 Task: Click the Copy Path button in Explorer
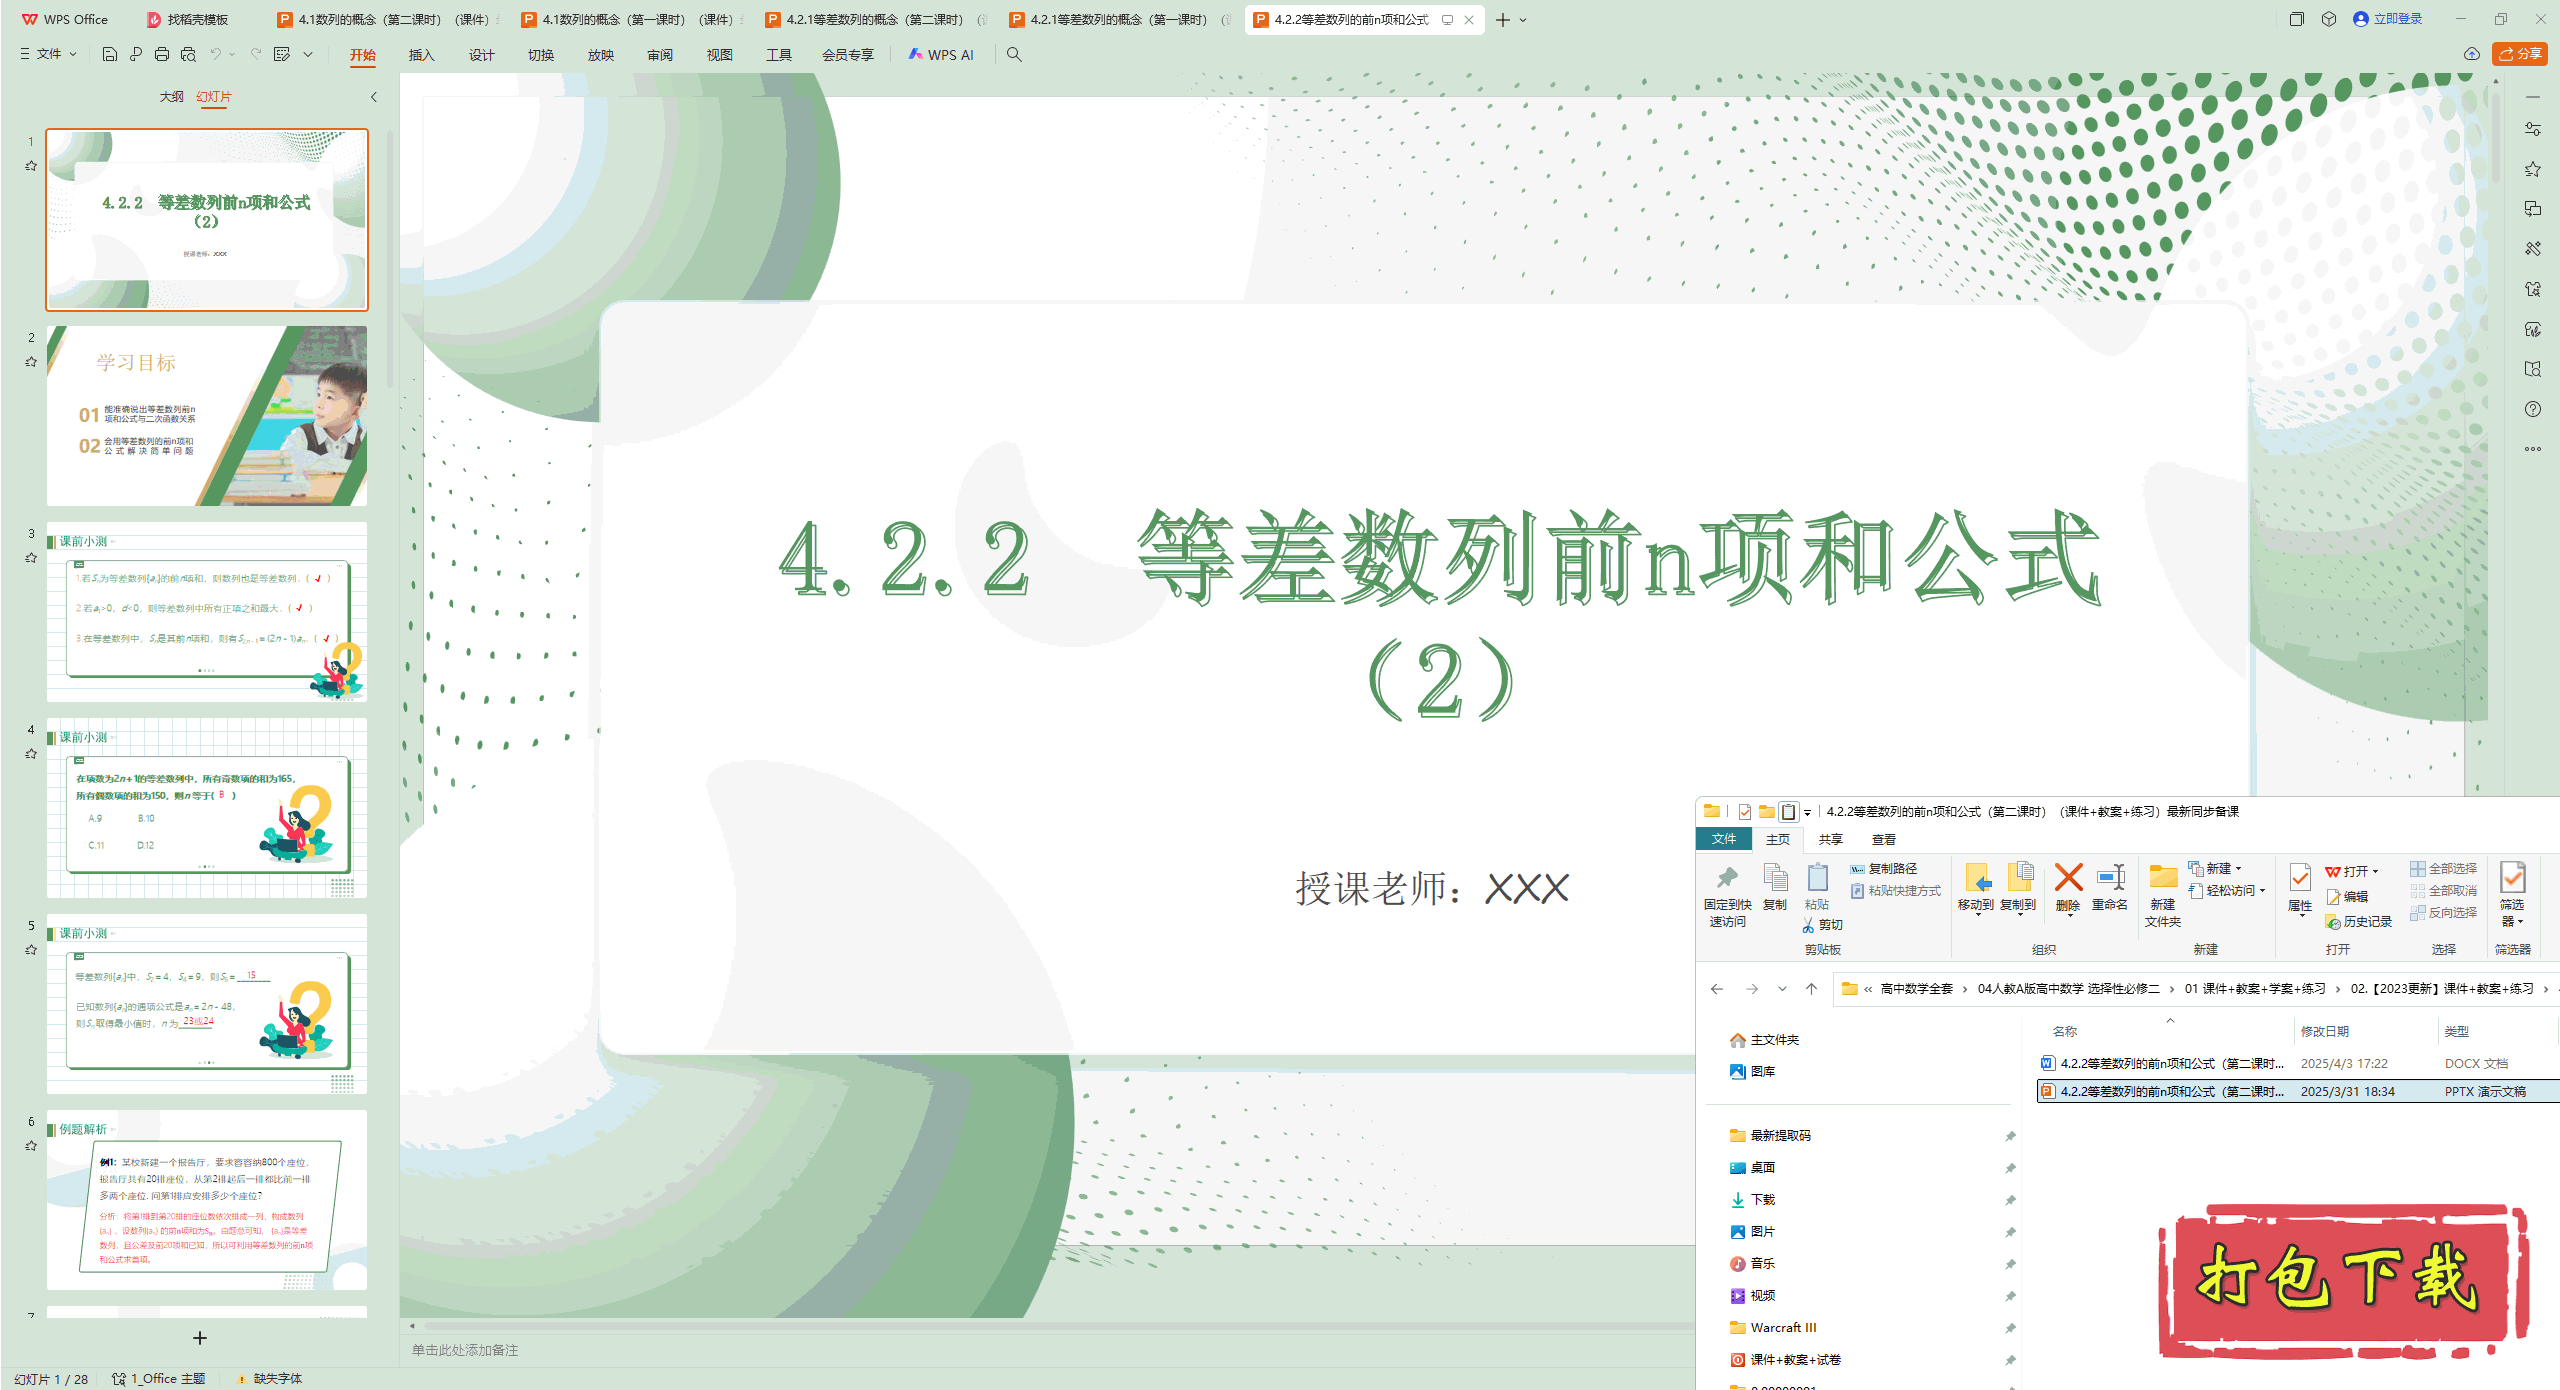pos(1884,868)
